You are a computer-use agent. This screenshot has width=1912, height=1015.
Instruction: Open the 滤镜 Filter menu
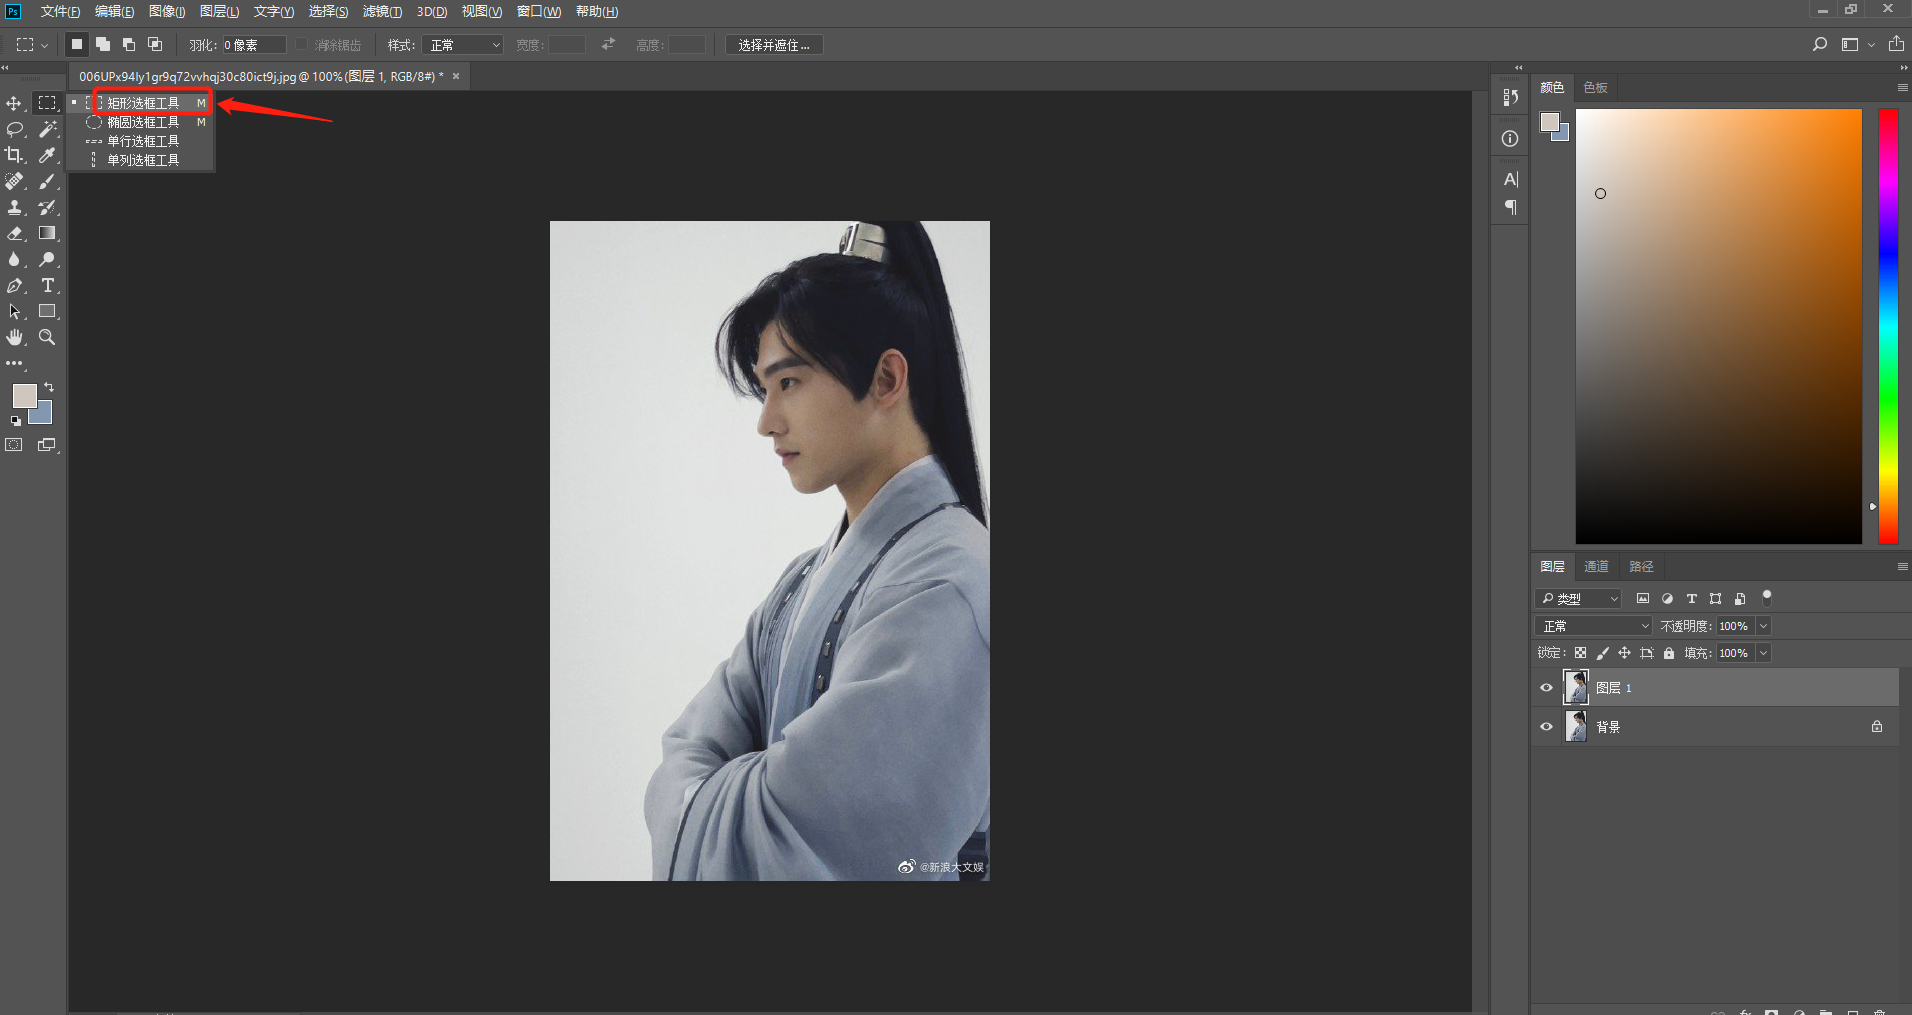(382, 11)
